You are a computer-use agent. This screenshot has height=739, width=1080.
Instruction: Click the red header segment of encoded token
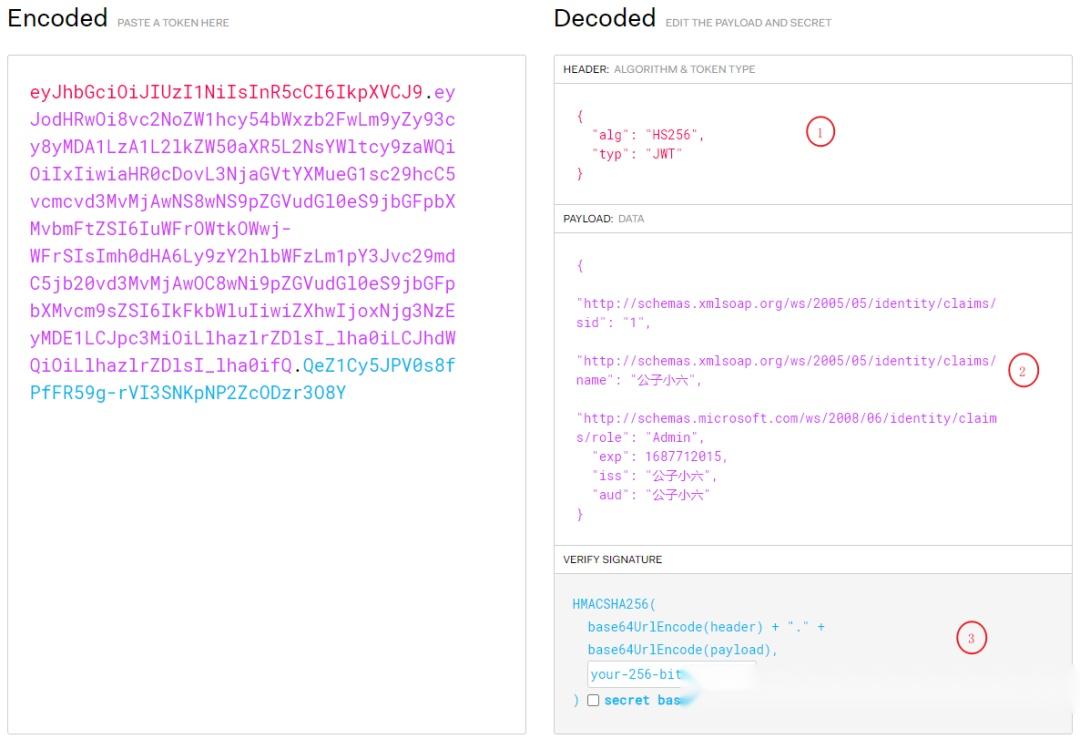point(226,93)
